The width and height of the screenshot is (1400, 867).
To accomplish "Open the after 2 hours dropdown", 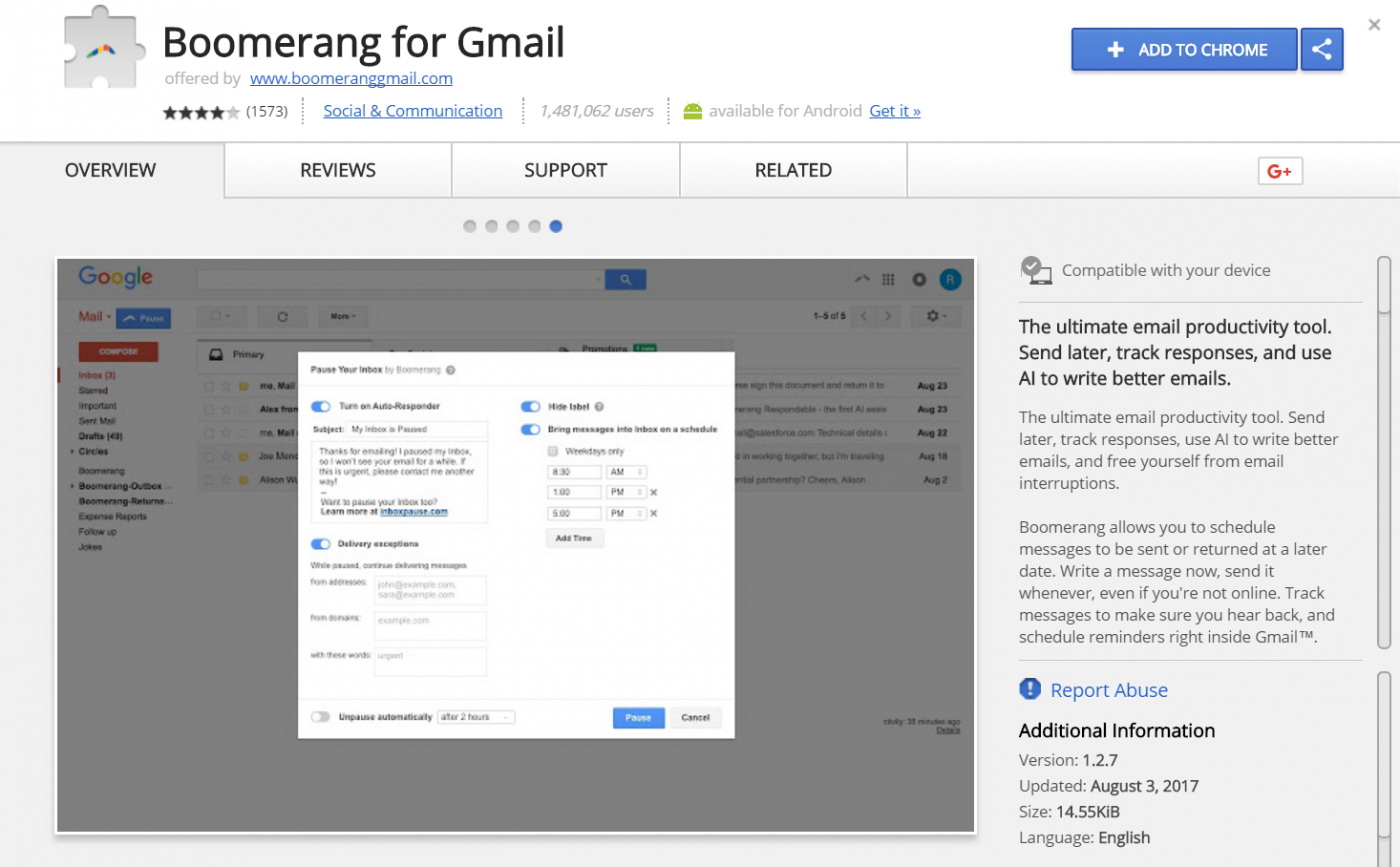I will pyautogui.click(x=477, y=717).
